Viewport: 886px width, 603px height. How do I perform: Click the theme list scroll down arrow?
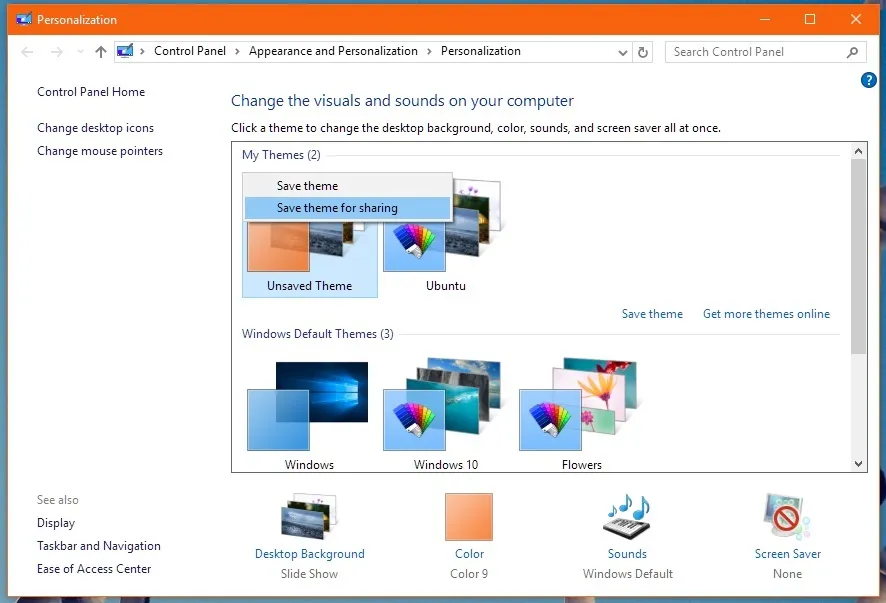point(858,464)
